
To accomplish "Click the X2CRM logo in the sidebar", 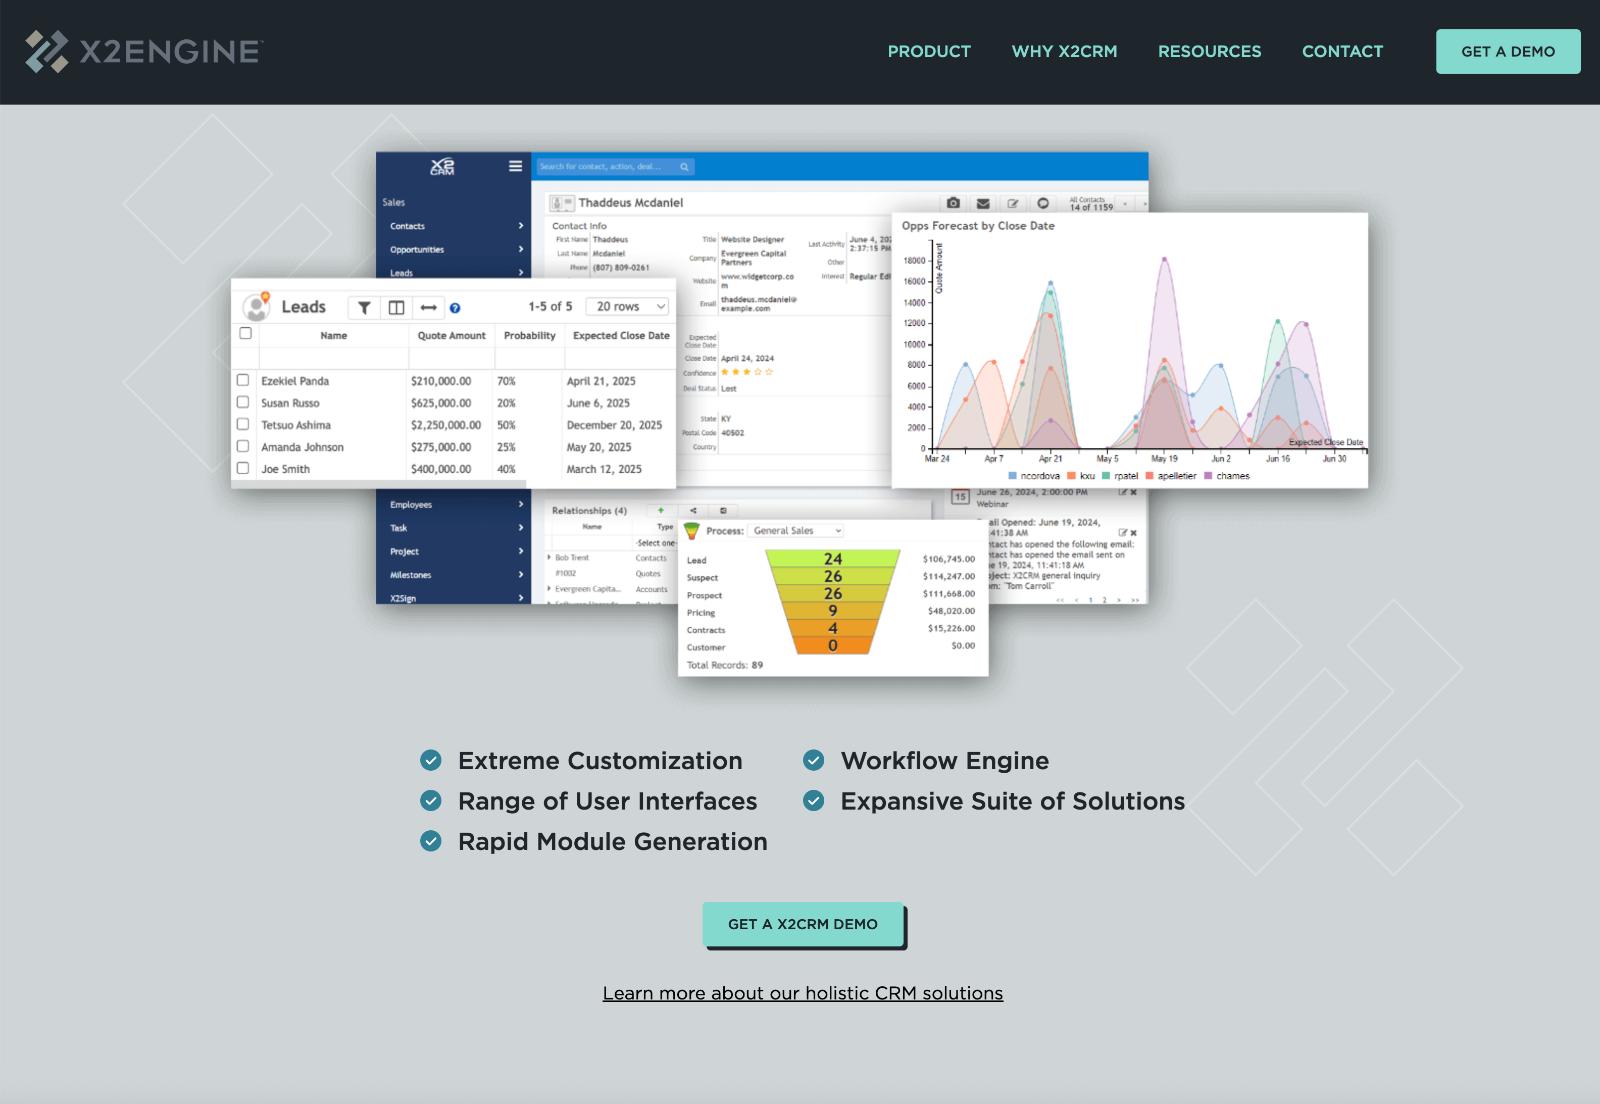I will pos(442,167).
